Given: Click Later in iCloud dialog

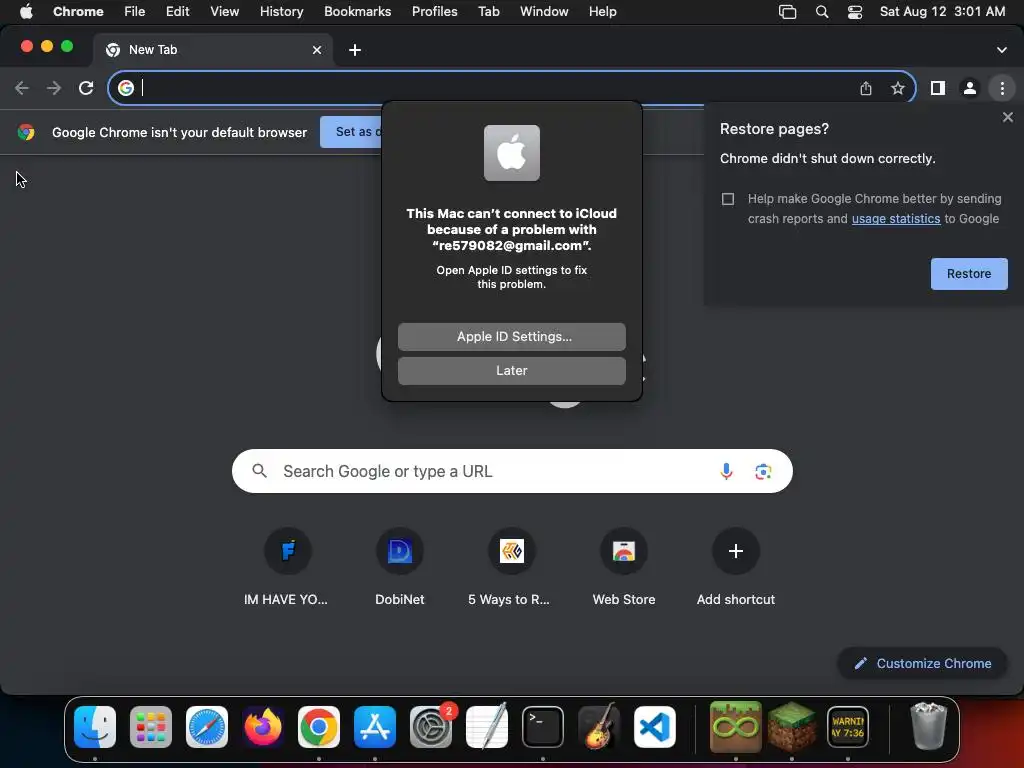Looking at the screenshot, I should point(511,370).
